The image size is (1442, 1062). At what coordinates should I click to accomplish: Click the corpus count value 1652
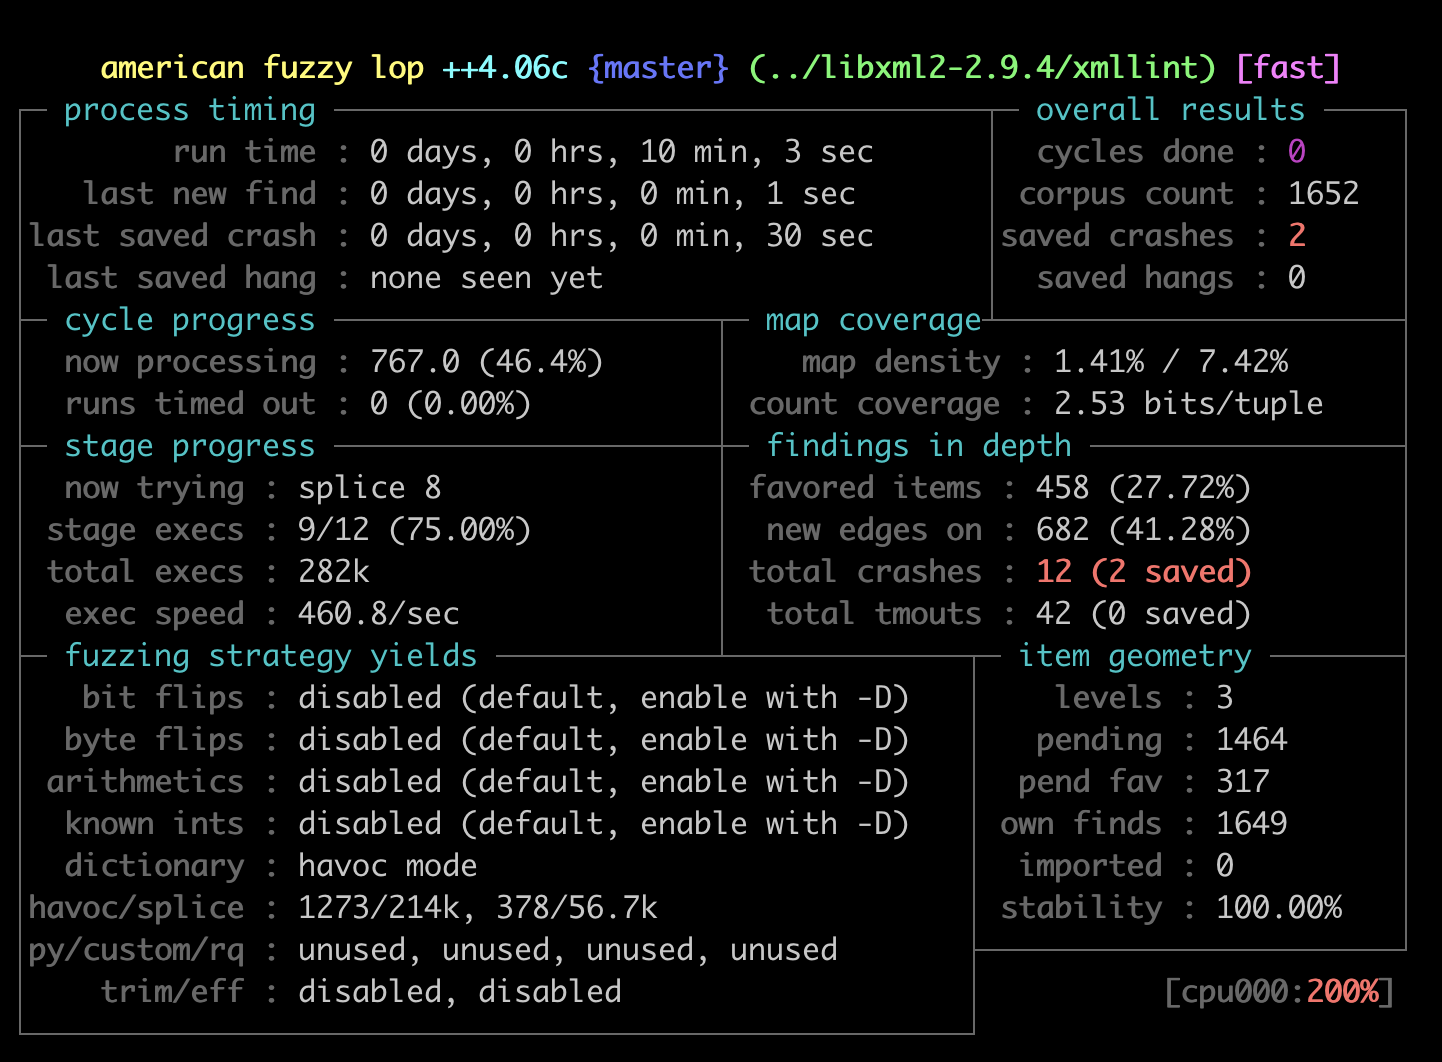pyautogui.click(x=1323, y=194)
